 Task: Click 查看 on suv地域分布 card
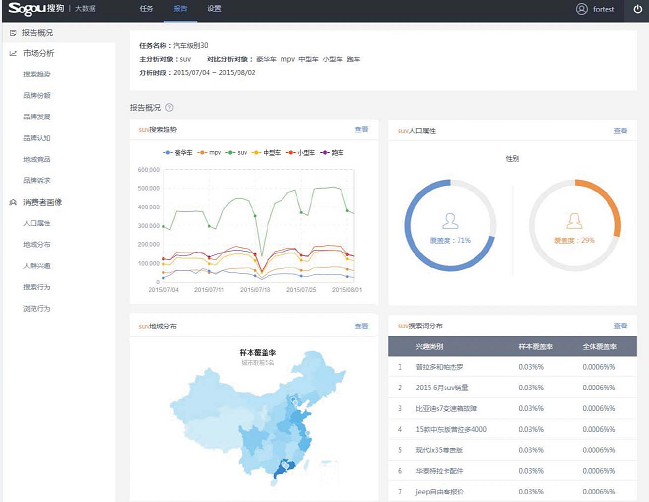click(x=361, y=326)
